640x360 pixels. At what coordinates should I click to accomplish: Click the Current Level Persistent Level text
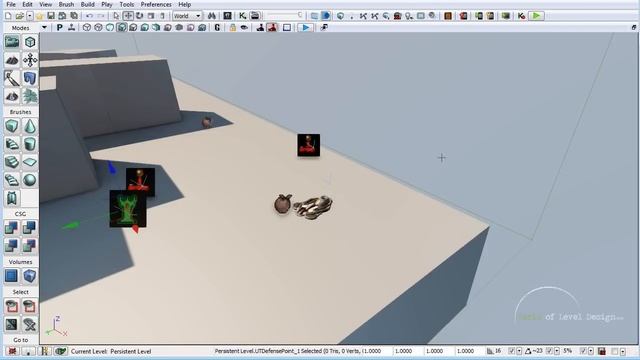coord(111,351)
